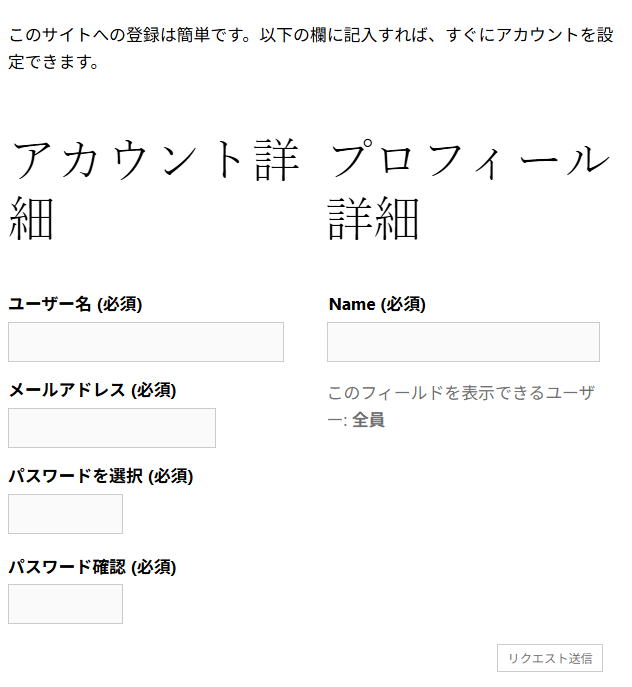
Task: Click (必須) marker beside メールアドレス
Action: [153, 390]
